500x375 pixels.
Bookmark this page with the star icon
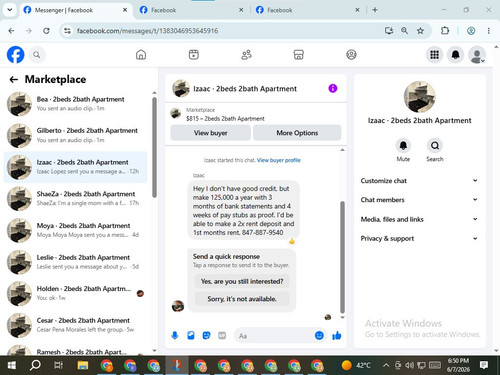(420, 31)
